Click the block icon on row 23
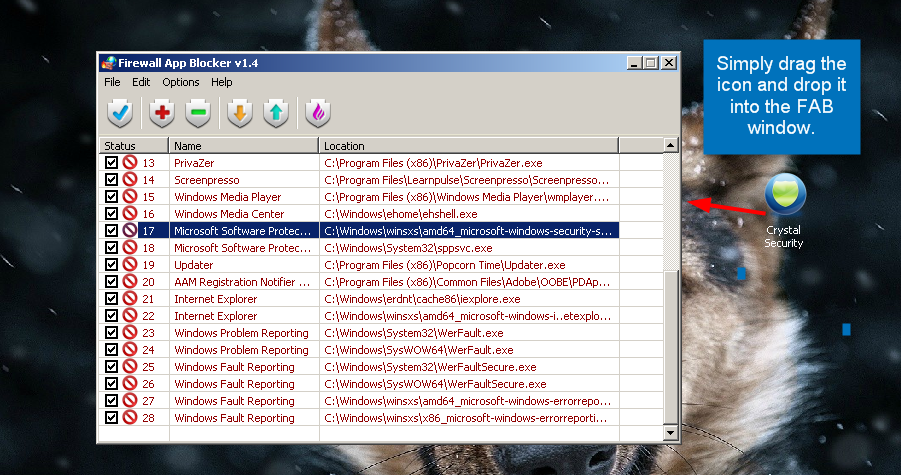Screen dimensions: 901x475 [130, 333]
